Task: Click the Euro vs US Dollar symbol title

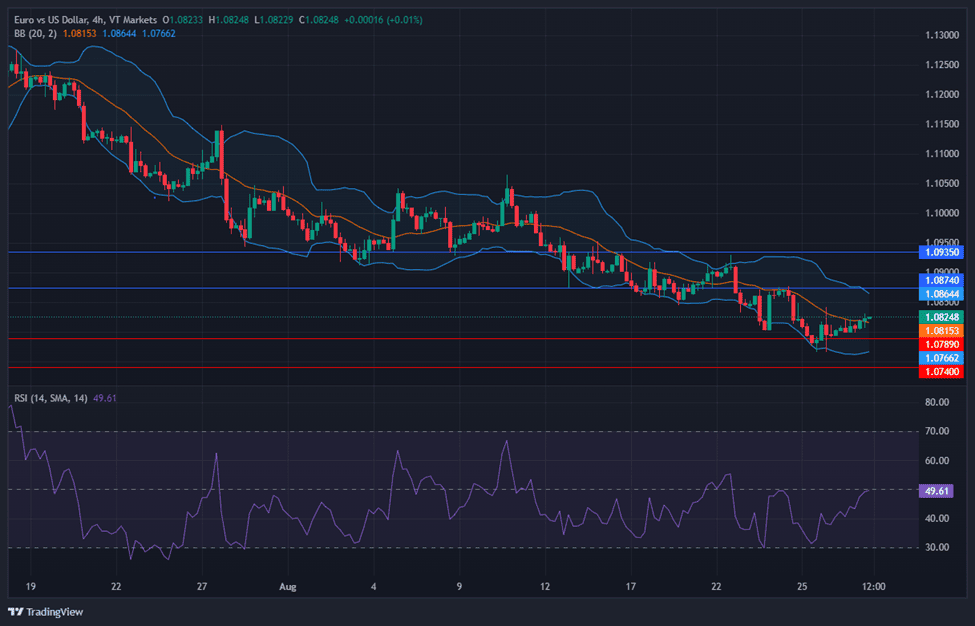Action: (55, 19)
